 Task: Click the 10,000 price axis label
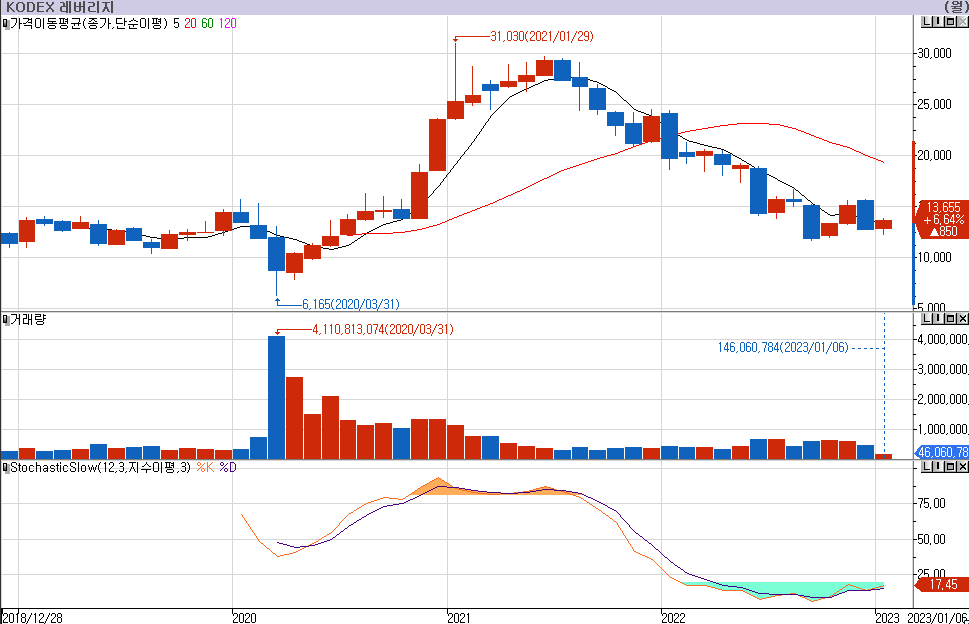click(934, 258)
